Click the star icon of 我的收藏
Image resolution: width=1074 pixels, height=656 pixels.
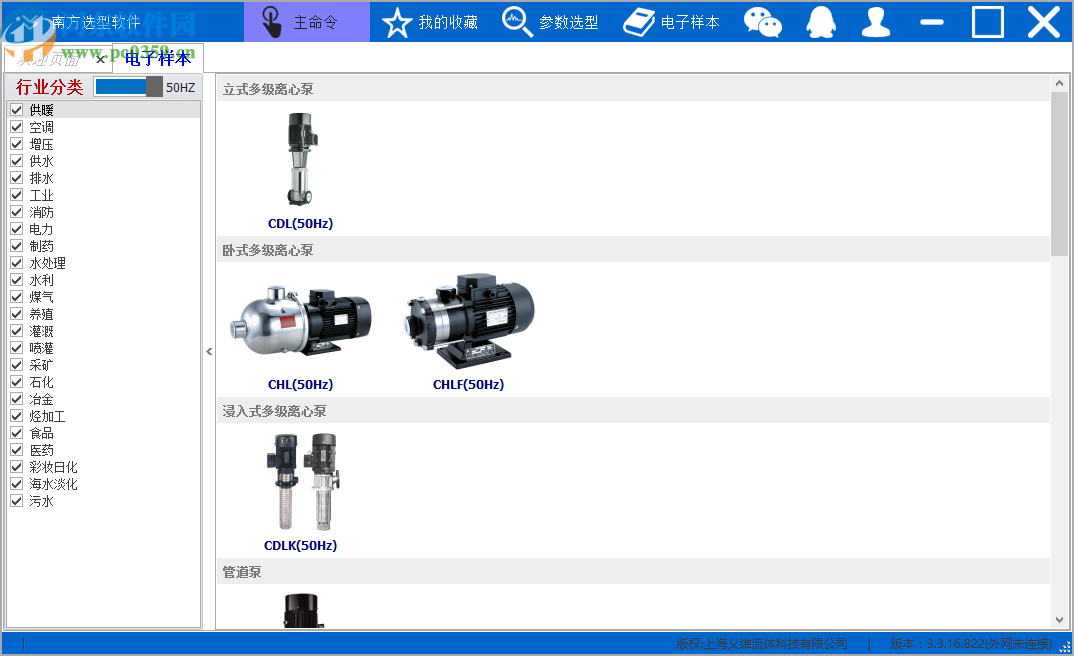coord(397,23)
